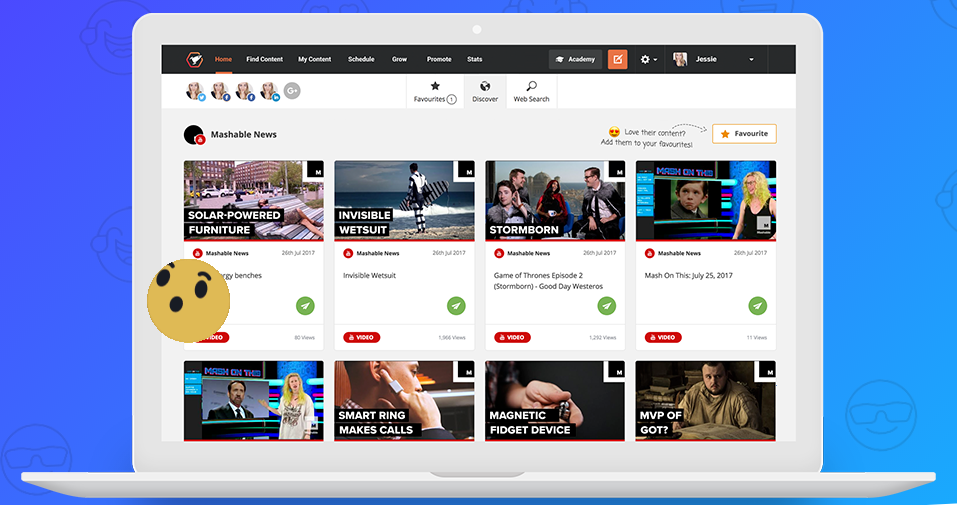Screen dimensions: 957x505
Task: Go to Find Content menu
Action: [264, 59]
